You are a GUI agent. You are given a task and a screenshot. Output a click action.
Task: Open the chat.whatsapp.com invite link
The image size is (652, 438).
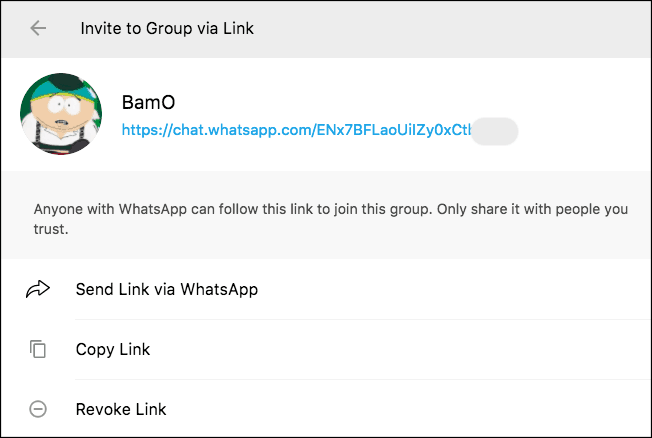point(296,130)
